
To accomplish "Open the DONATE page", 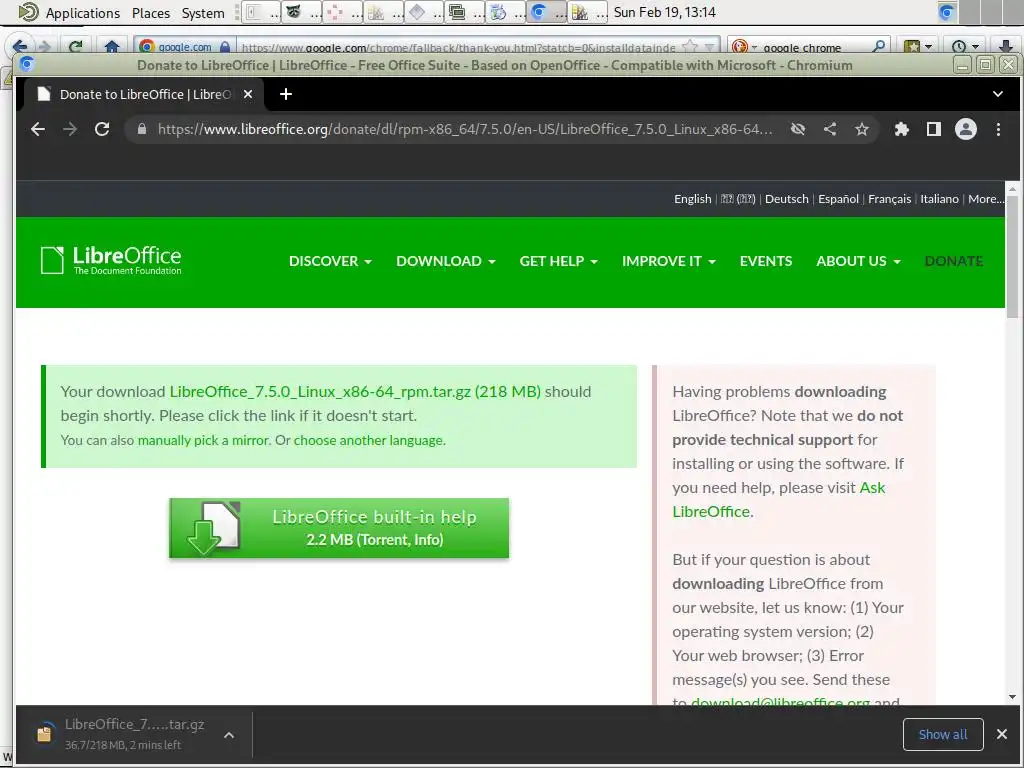I will 953,261.
